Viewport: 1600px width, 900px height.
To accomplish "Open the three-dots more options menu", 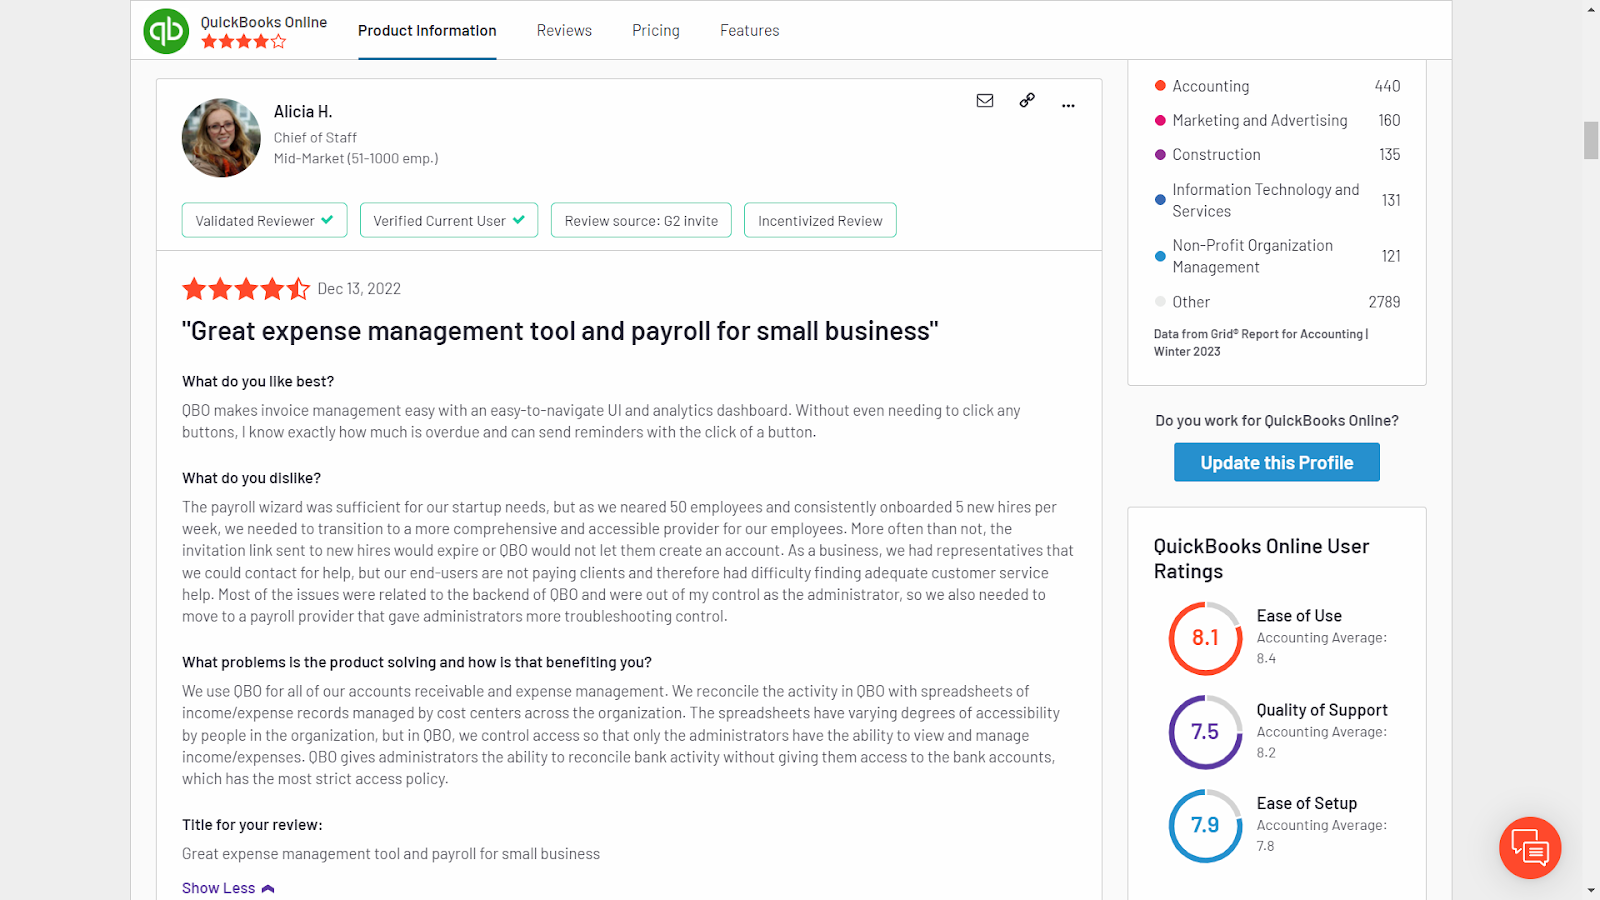I will tap(1068, 105).
